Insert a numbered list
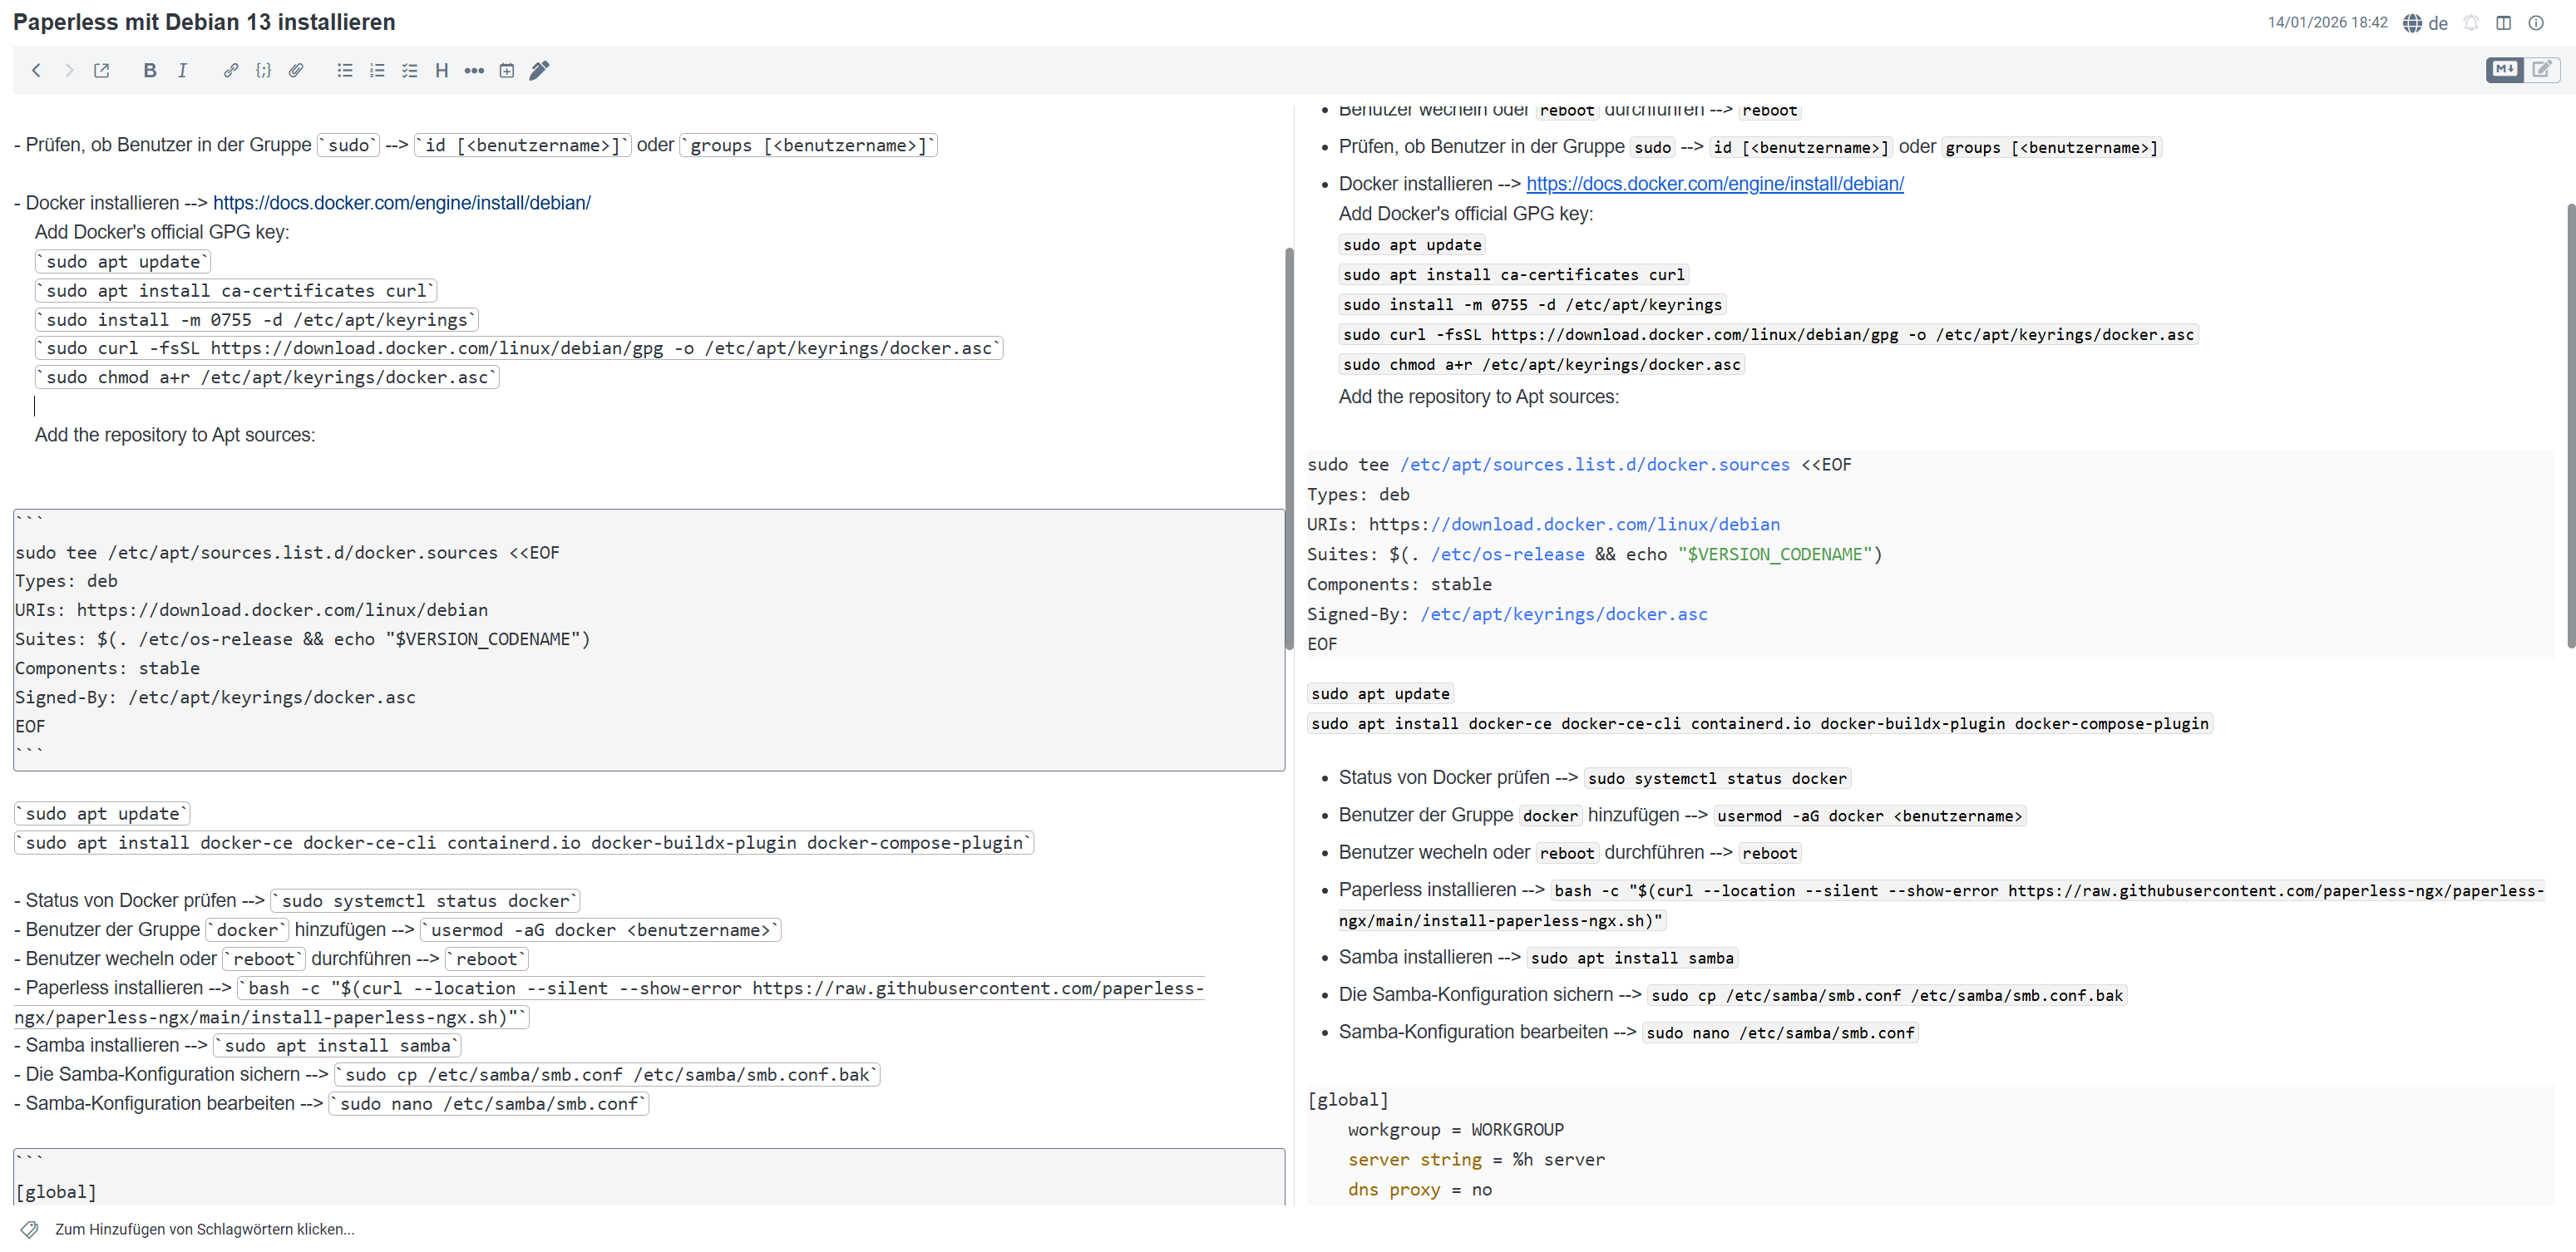 click(x=377, y=70)
